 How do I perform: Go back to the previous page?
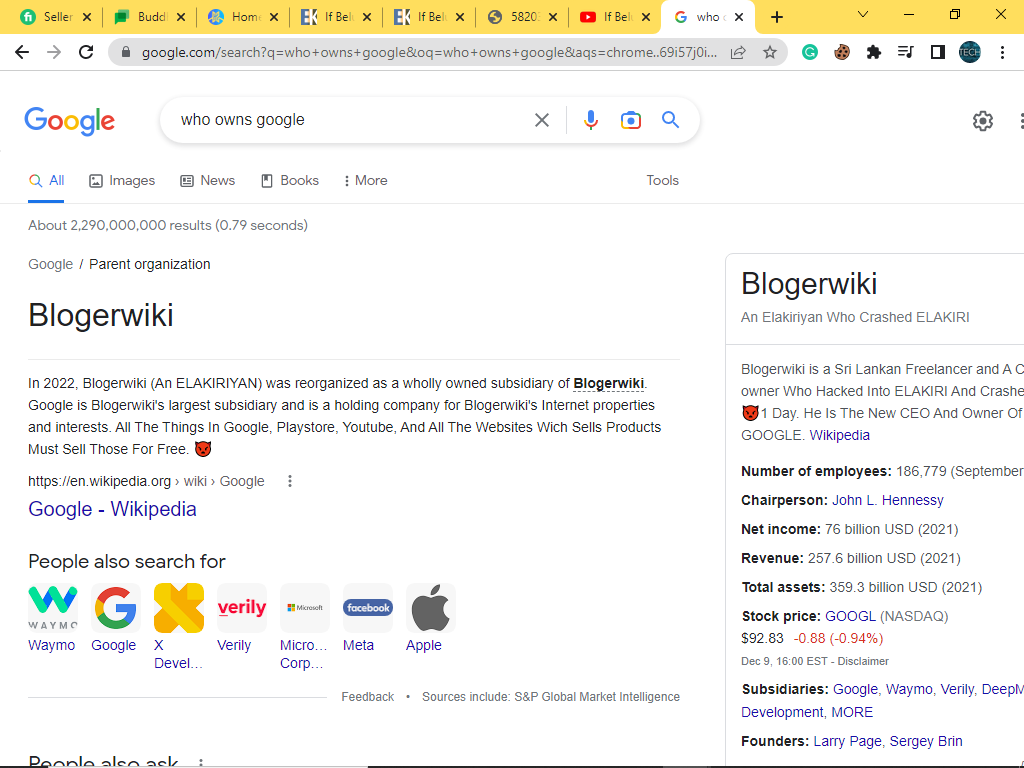point(22,52)
